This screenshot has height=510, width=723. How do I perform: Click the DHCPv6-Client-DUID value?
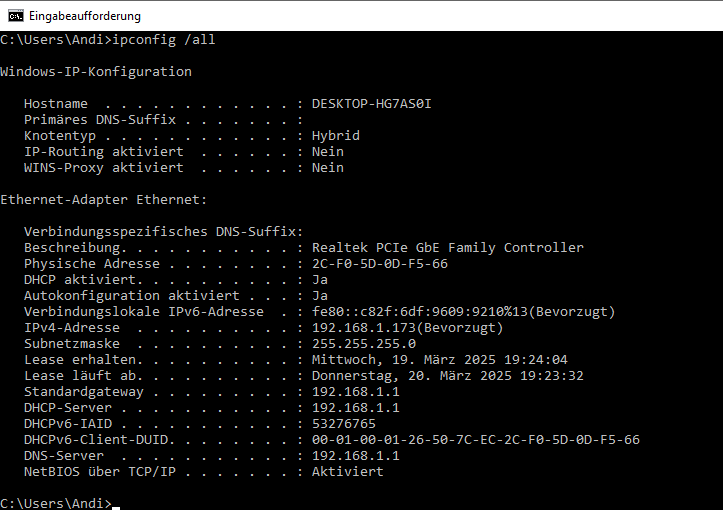pyautogui.click(x=476, y=440)
